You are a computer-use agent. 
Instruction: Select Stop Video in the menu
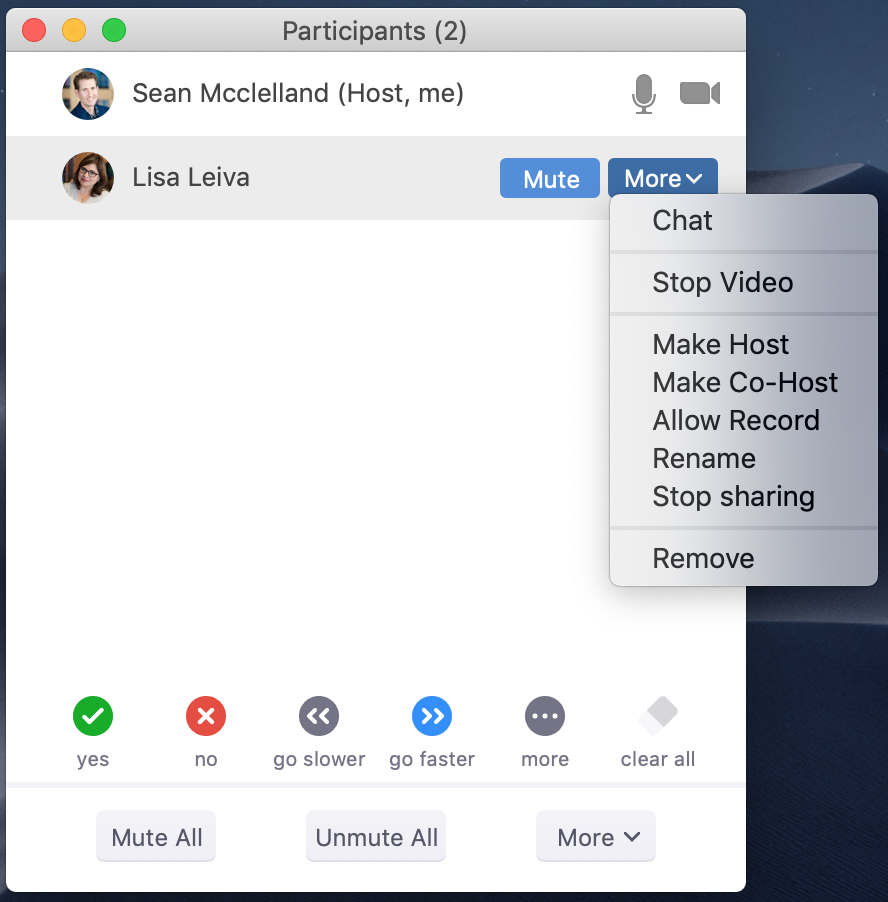point(722,283)
